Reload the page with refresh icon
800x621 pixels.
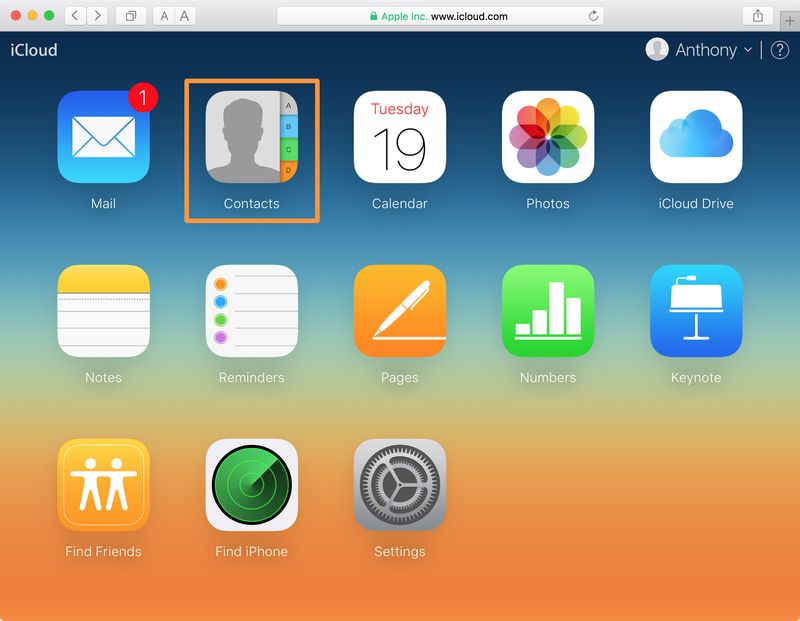(x=593, y=16)
